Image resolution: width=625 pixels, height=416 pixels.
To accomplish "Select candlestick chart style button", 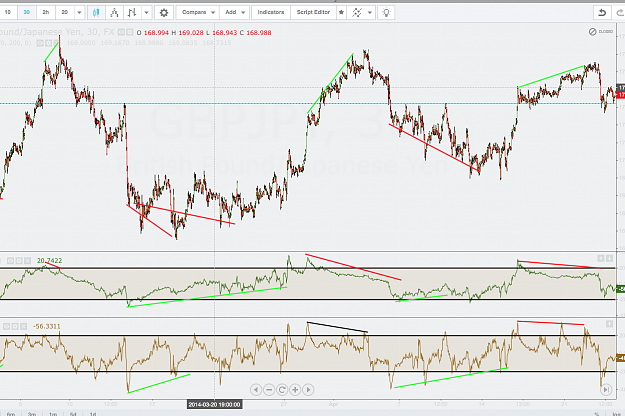I will pos(96,13).
